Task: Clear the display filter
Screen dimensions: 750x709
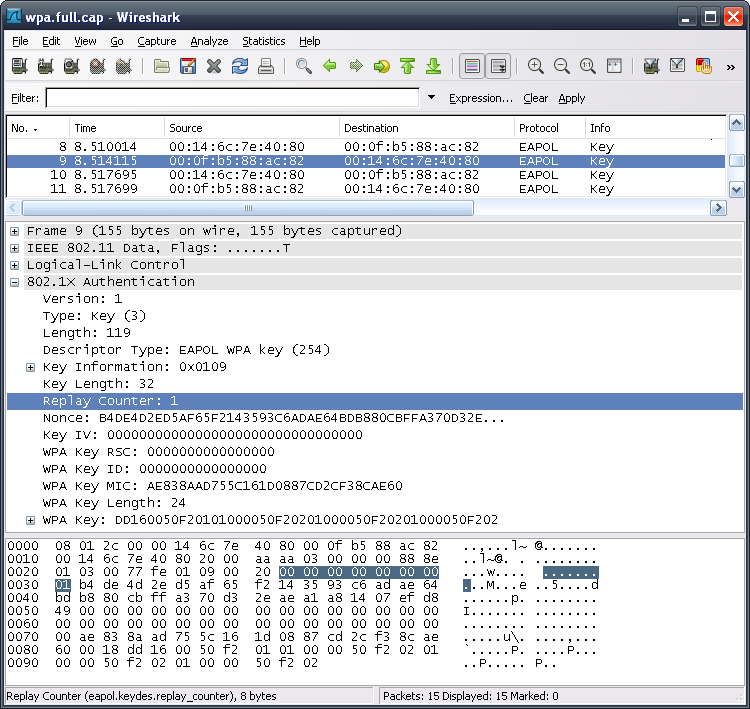Action: pyautogui.click(x=535, y=98)
